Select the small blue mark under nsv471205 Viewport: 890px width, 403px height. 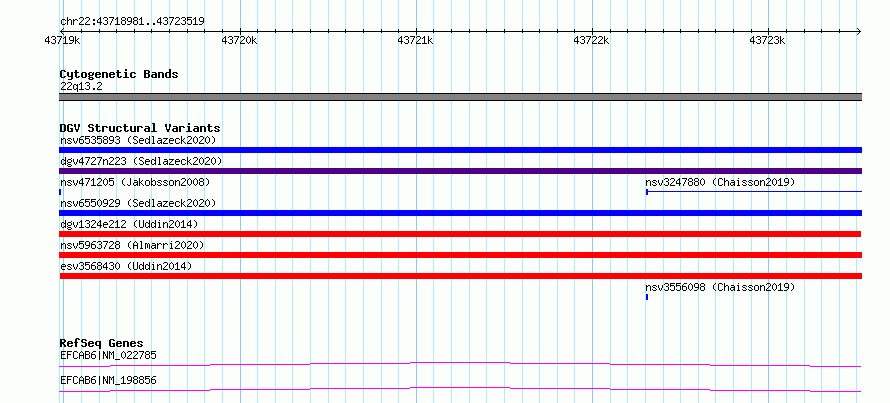(60, 192)
